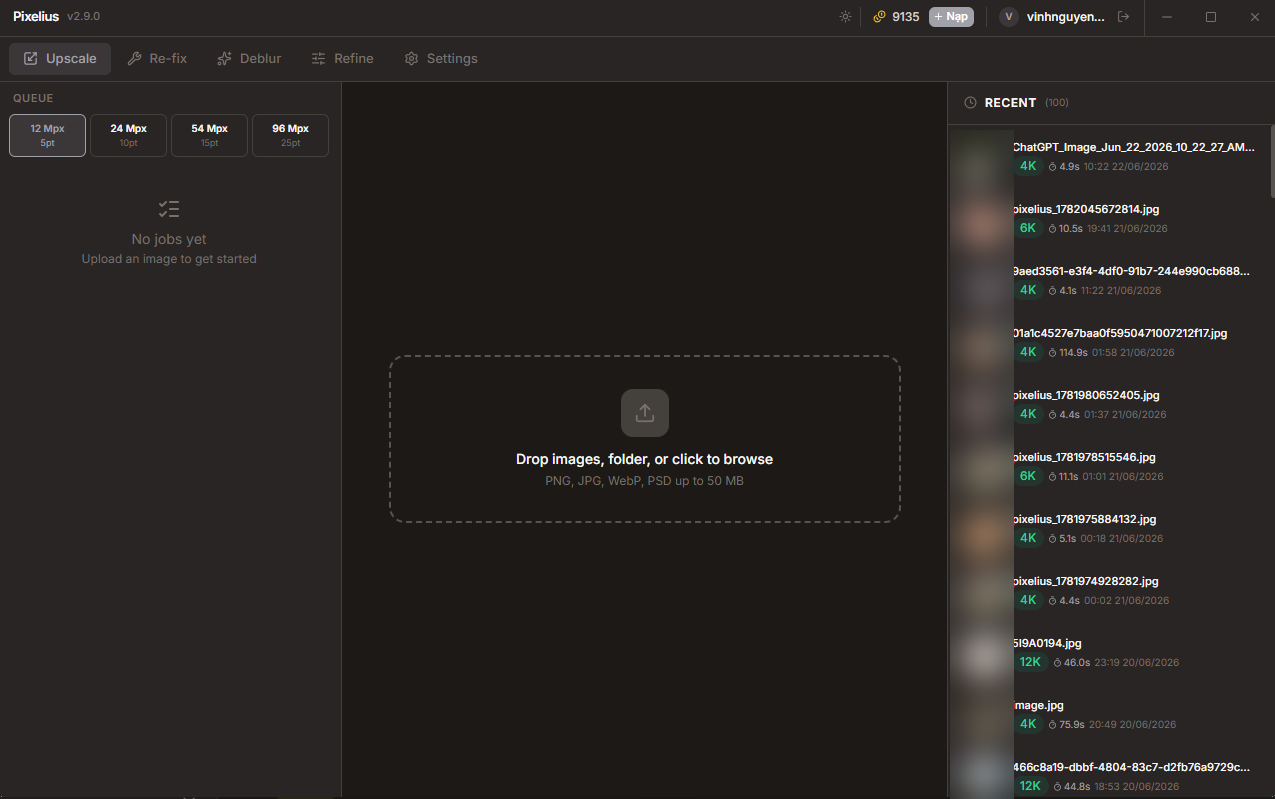This screenshot has height=799, width=1275.
Task: Click the drop images browse area
Action: pyautogui.click(x=645, y=439)
